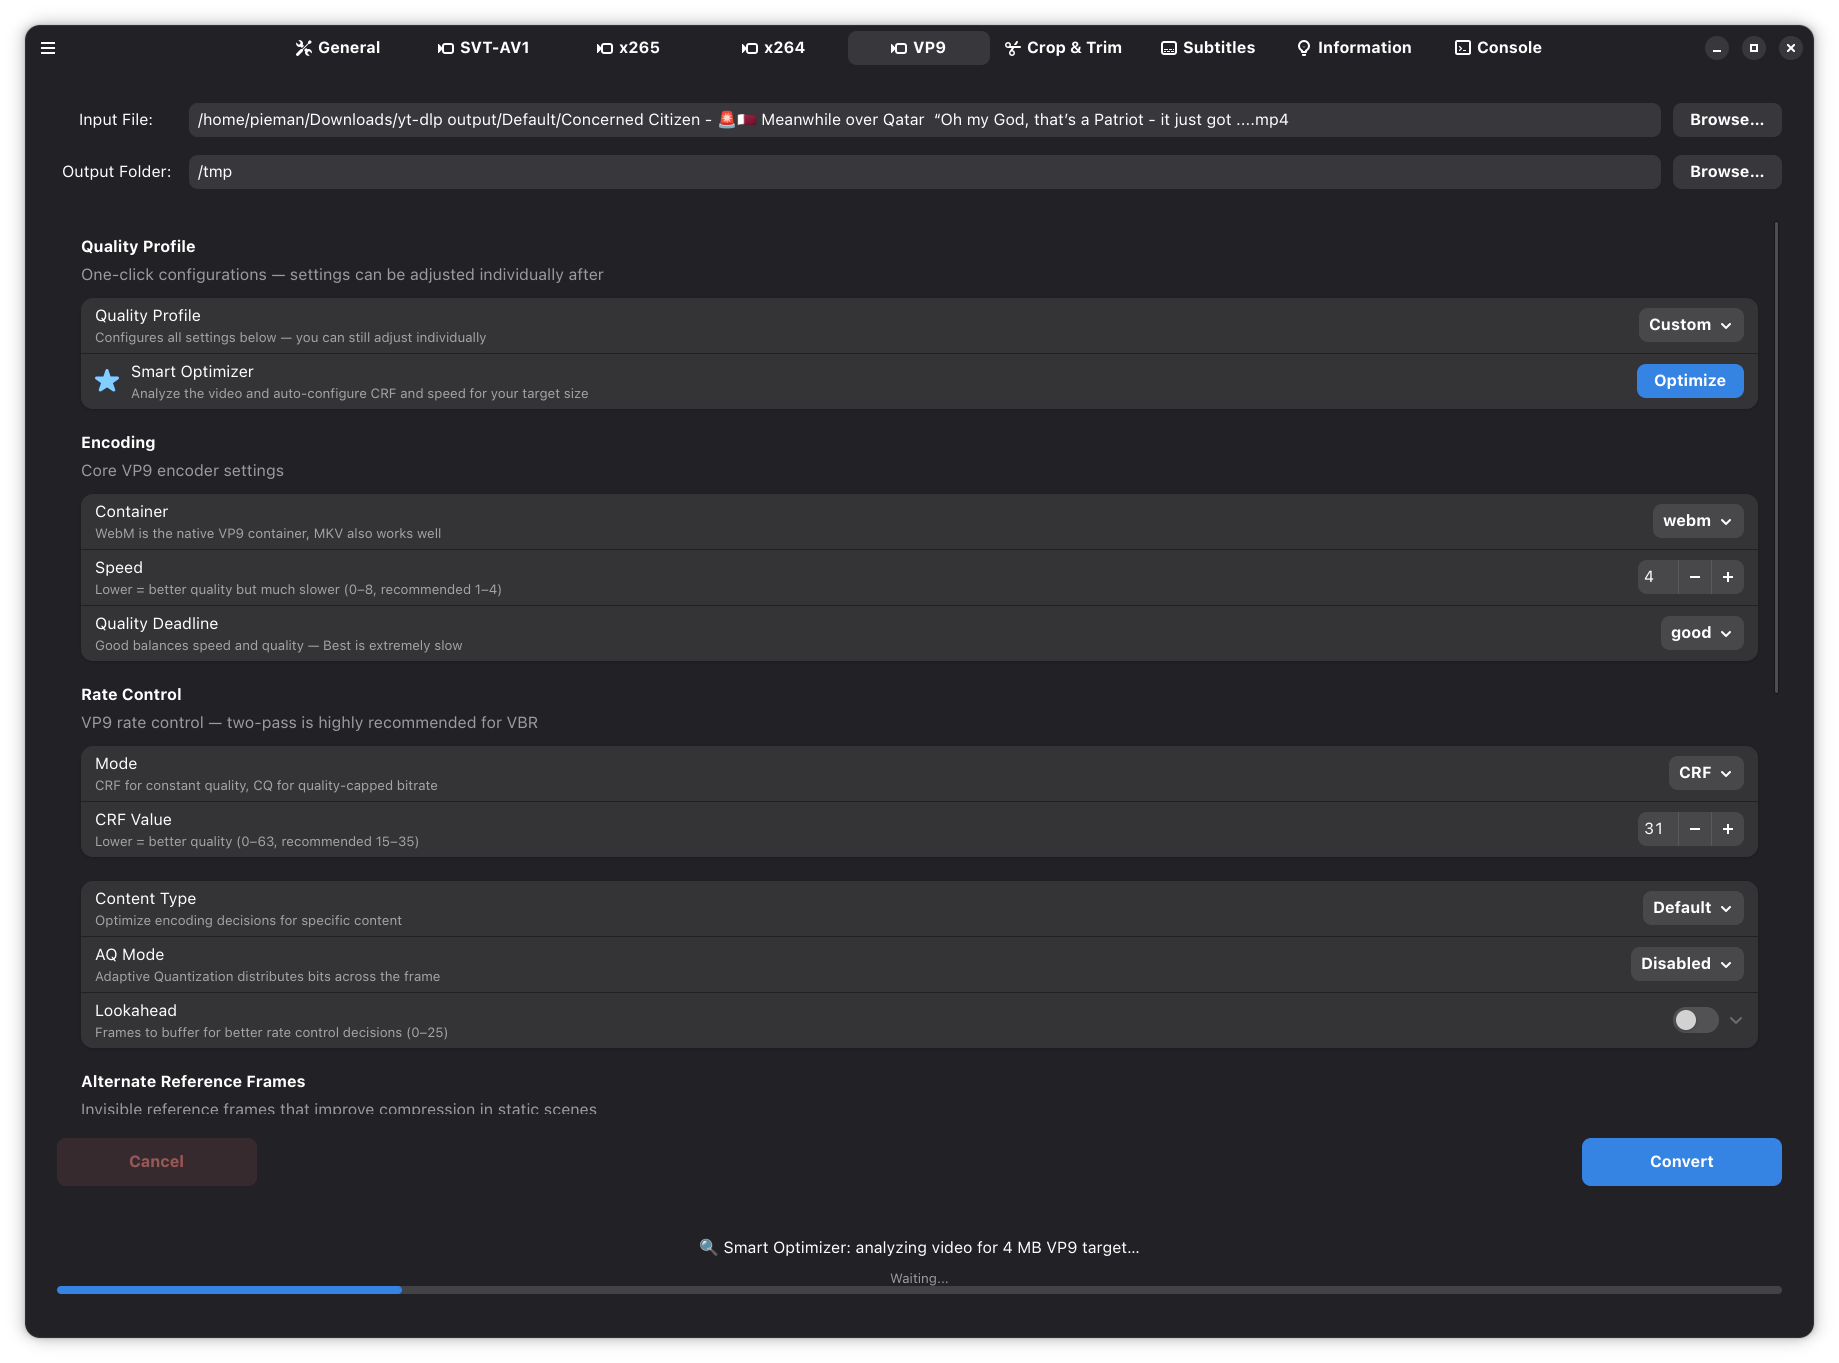
Task: Browse for the output folder
Action: pyautogui.click(x=1727, y=172)
